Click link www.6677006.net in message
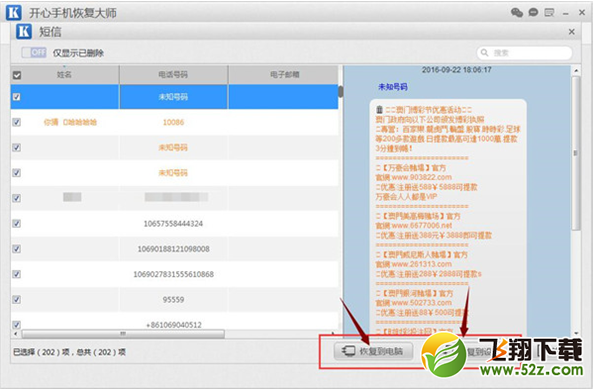Viewport: 595px width, 389px height. [422, 225]
